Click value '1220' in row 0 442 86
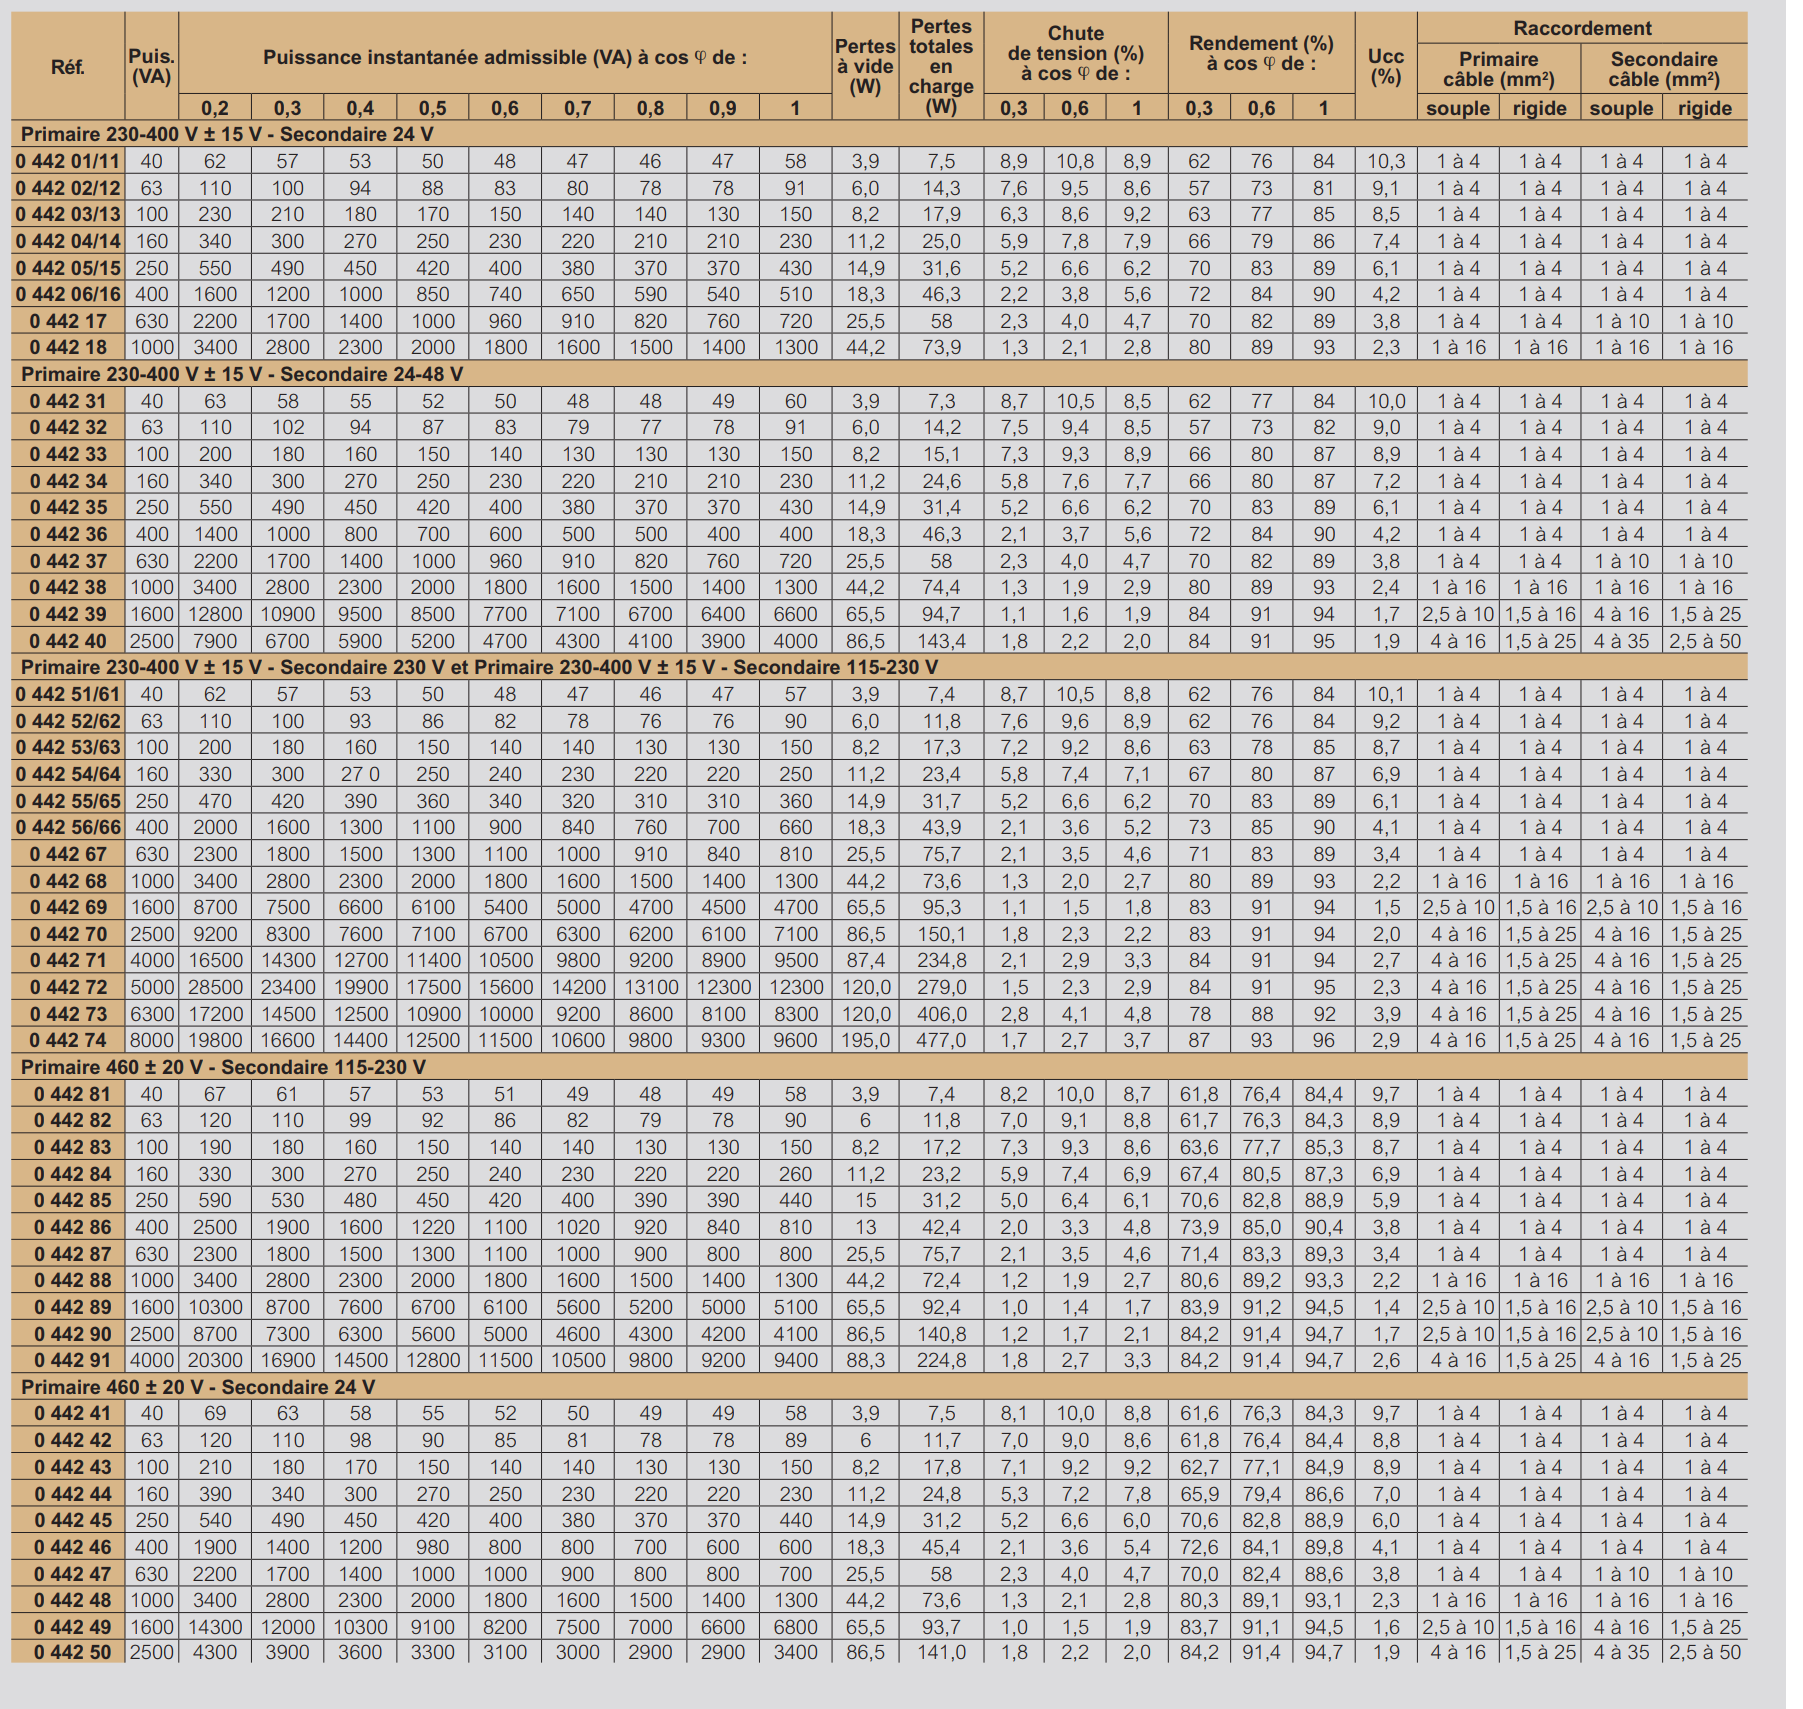This screenshot has width=1803, height=1709. pyautogui.click(x=433, y=1227)
